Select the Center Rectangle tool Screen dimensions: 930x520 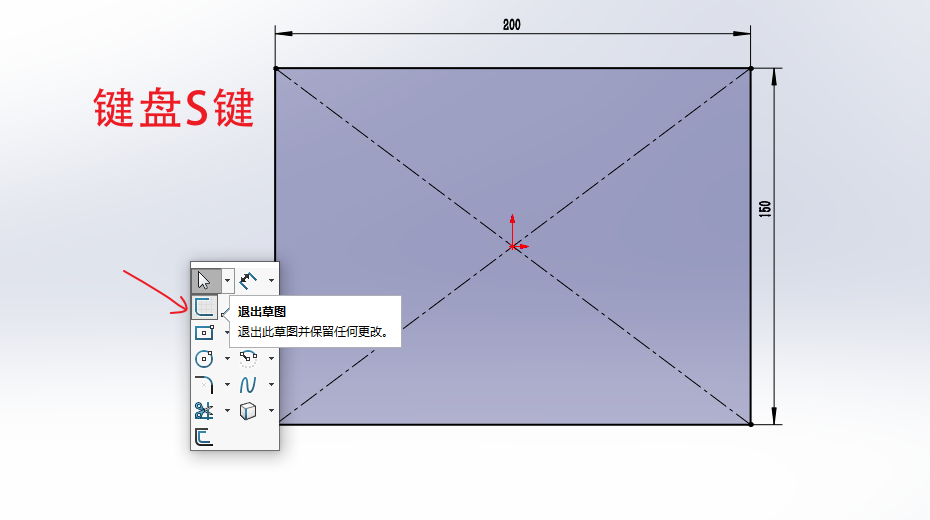pyautogui.click(x=204, y=332)
